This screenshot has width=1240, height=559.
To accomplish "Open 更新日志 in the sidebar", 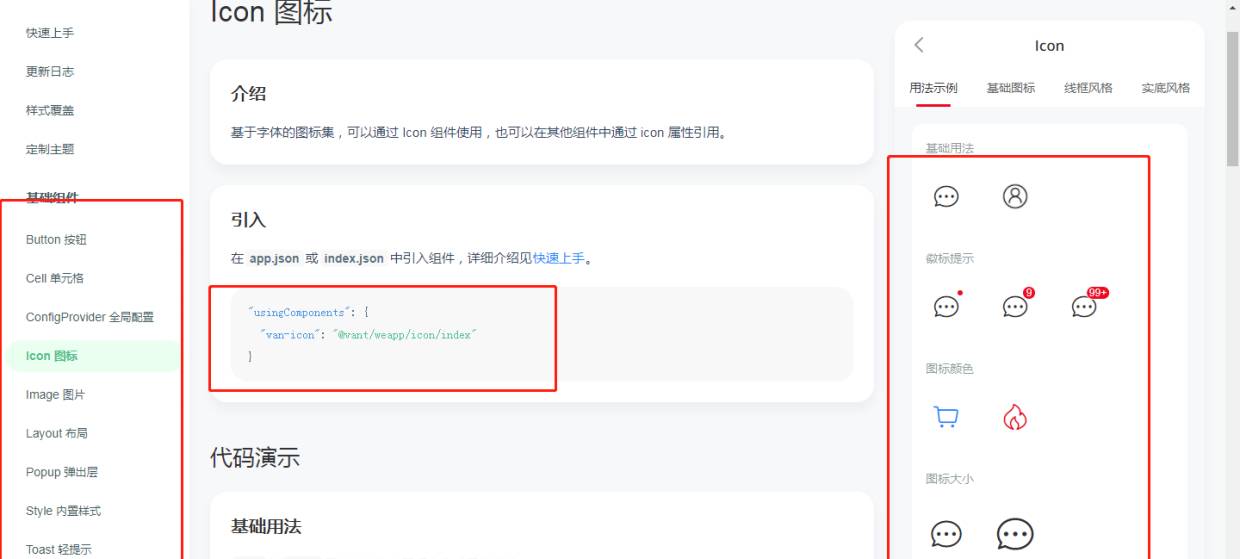I will pyautogui.click(x=50, y=72).
